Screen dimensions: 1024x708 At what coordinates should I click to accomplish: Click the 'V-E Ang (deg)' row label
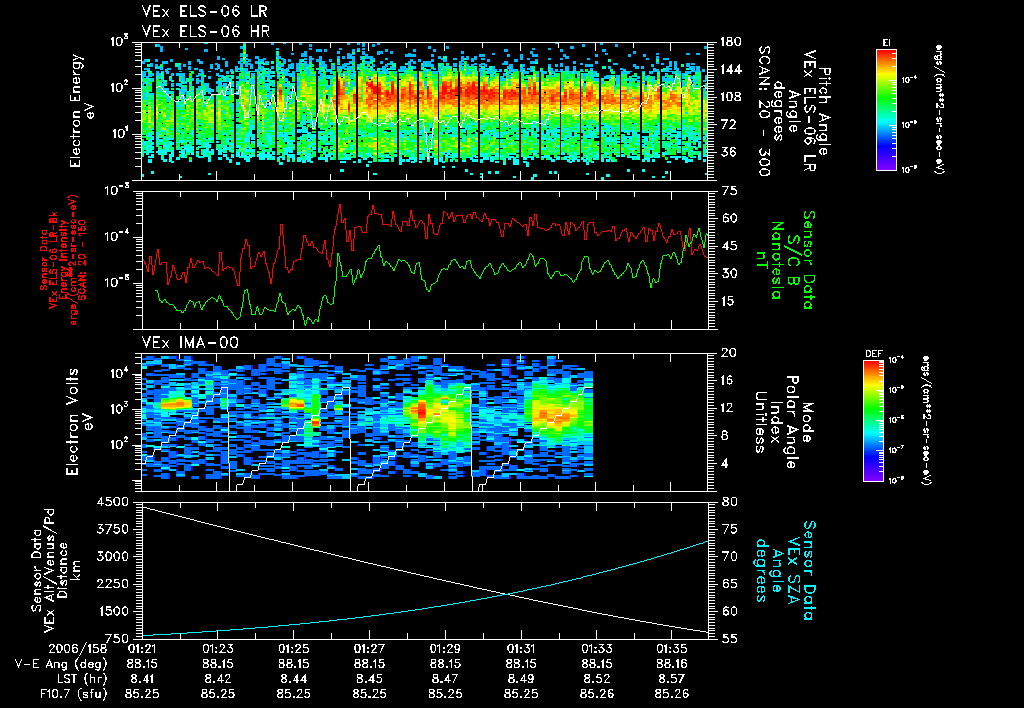pos(61,664)
